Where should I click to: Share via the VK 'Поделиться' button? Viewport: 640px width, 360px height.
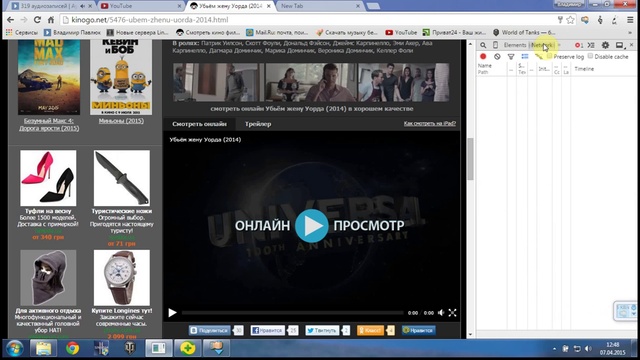click(x=210, y=330)
